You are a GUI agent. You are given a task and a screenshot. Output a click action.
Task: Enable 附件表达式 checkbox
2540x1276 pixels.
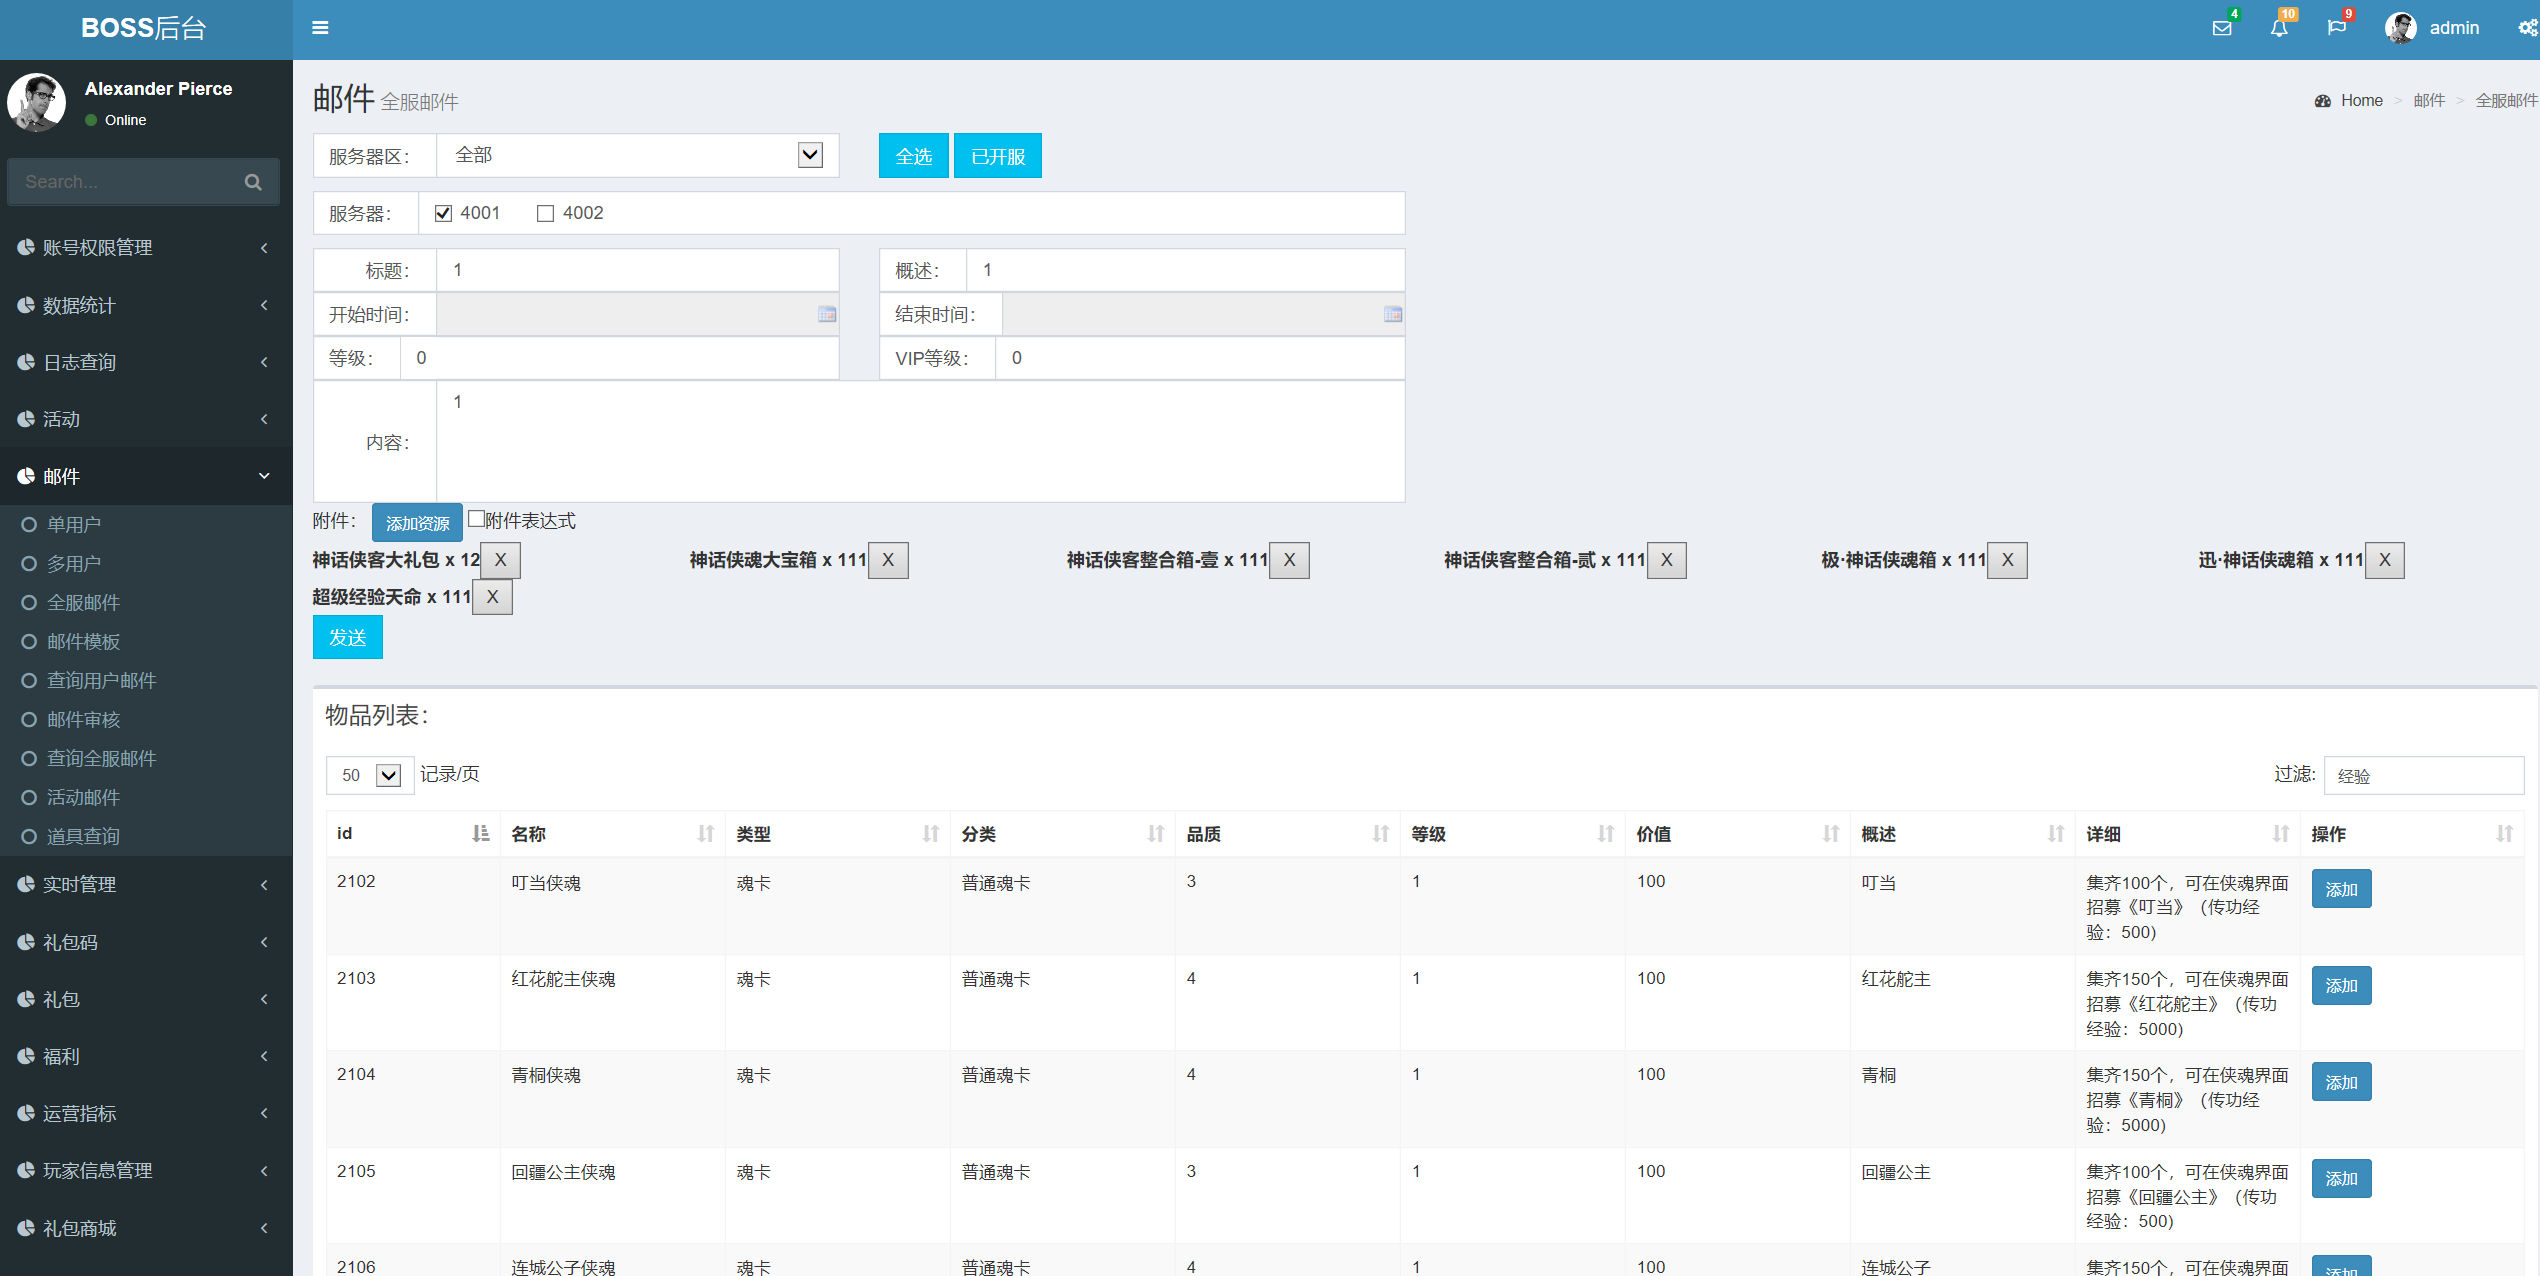(x=476, y=519)
